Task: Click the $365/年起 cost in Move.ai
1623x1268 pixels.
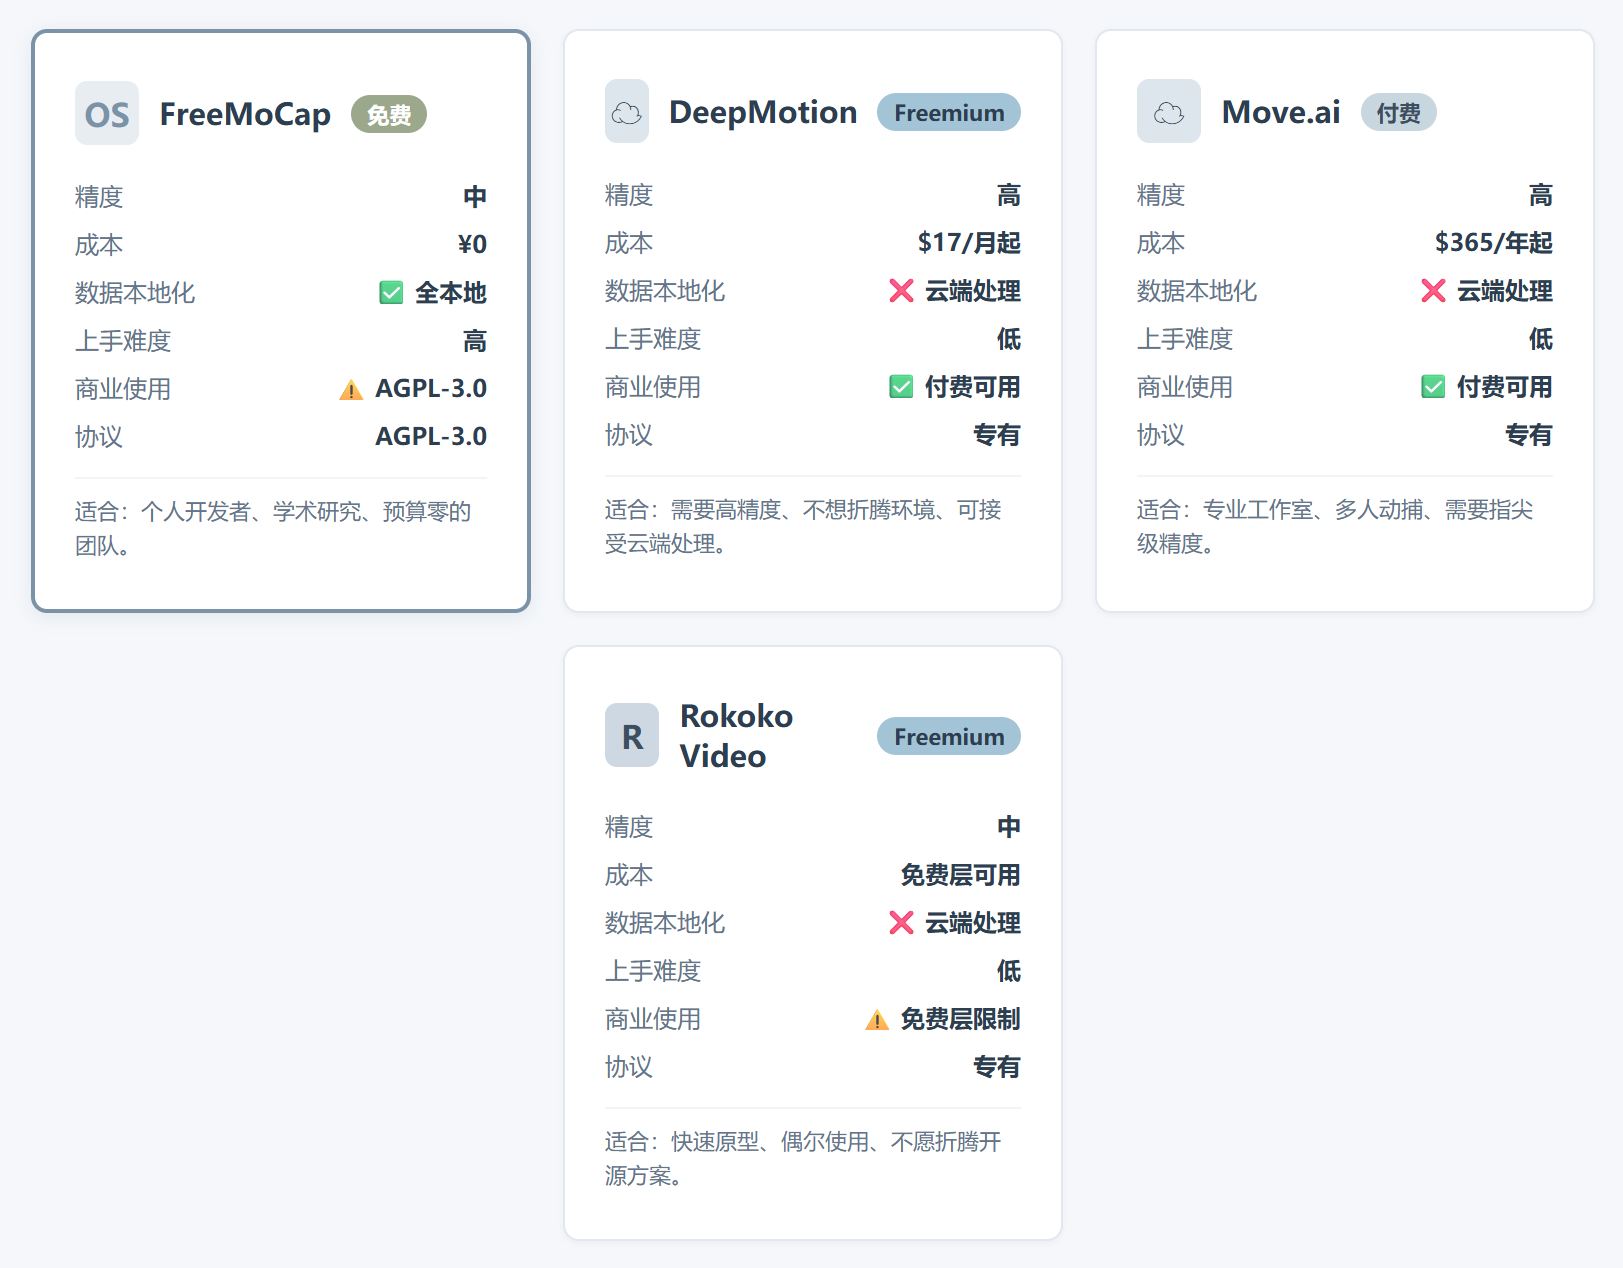Action: click(x=1493, y=242)
